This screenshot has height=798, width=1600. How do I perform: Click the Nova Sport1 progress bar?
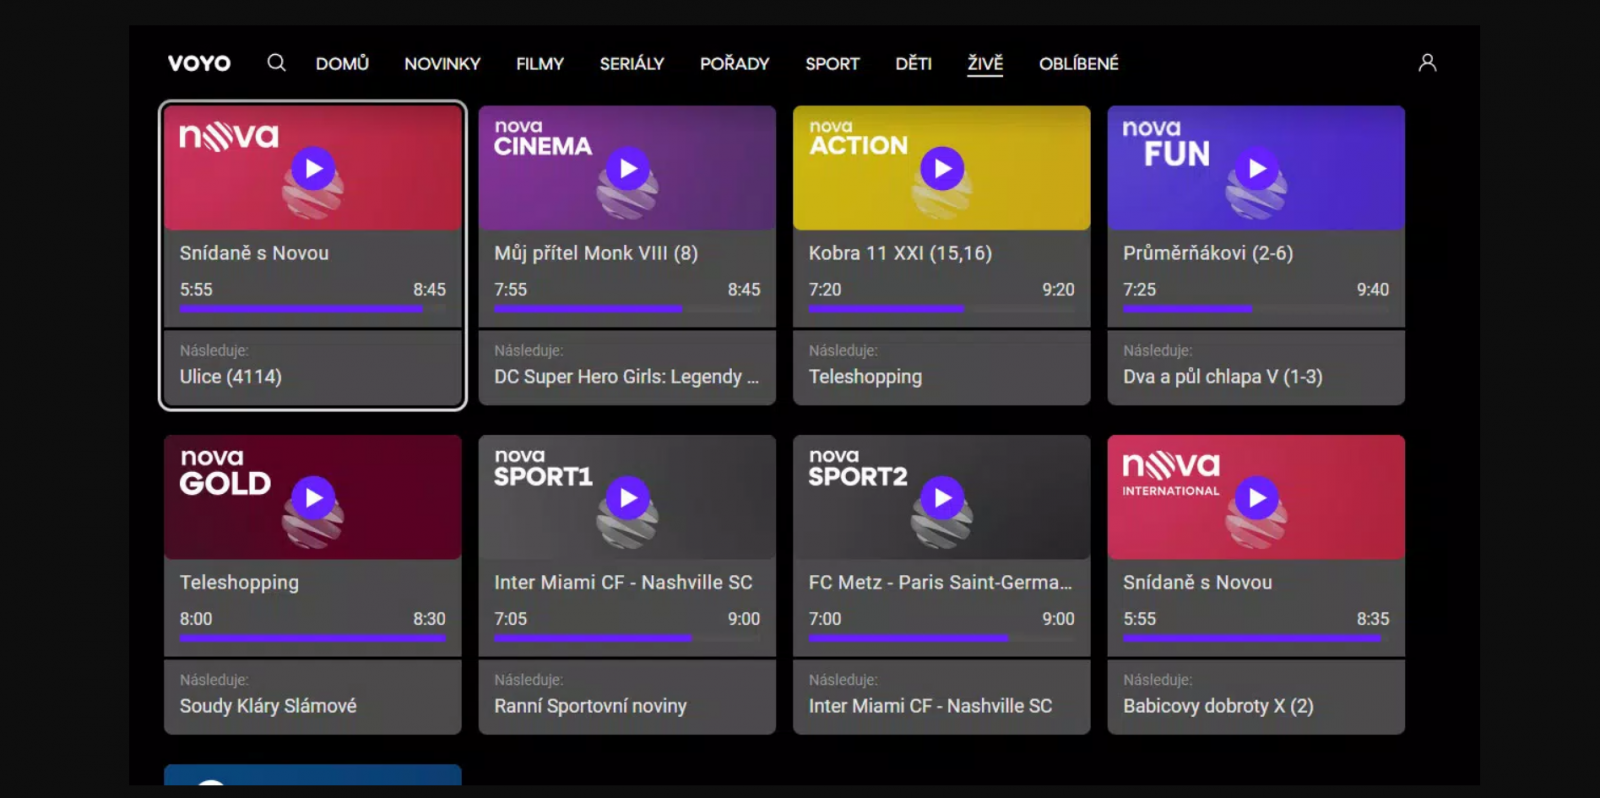tap(627, 638)
